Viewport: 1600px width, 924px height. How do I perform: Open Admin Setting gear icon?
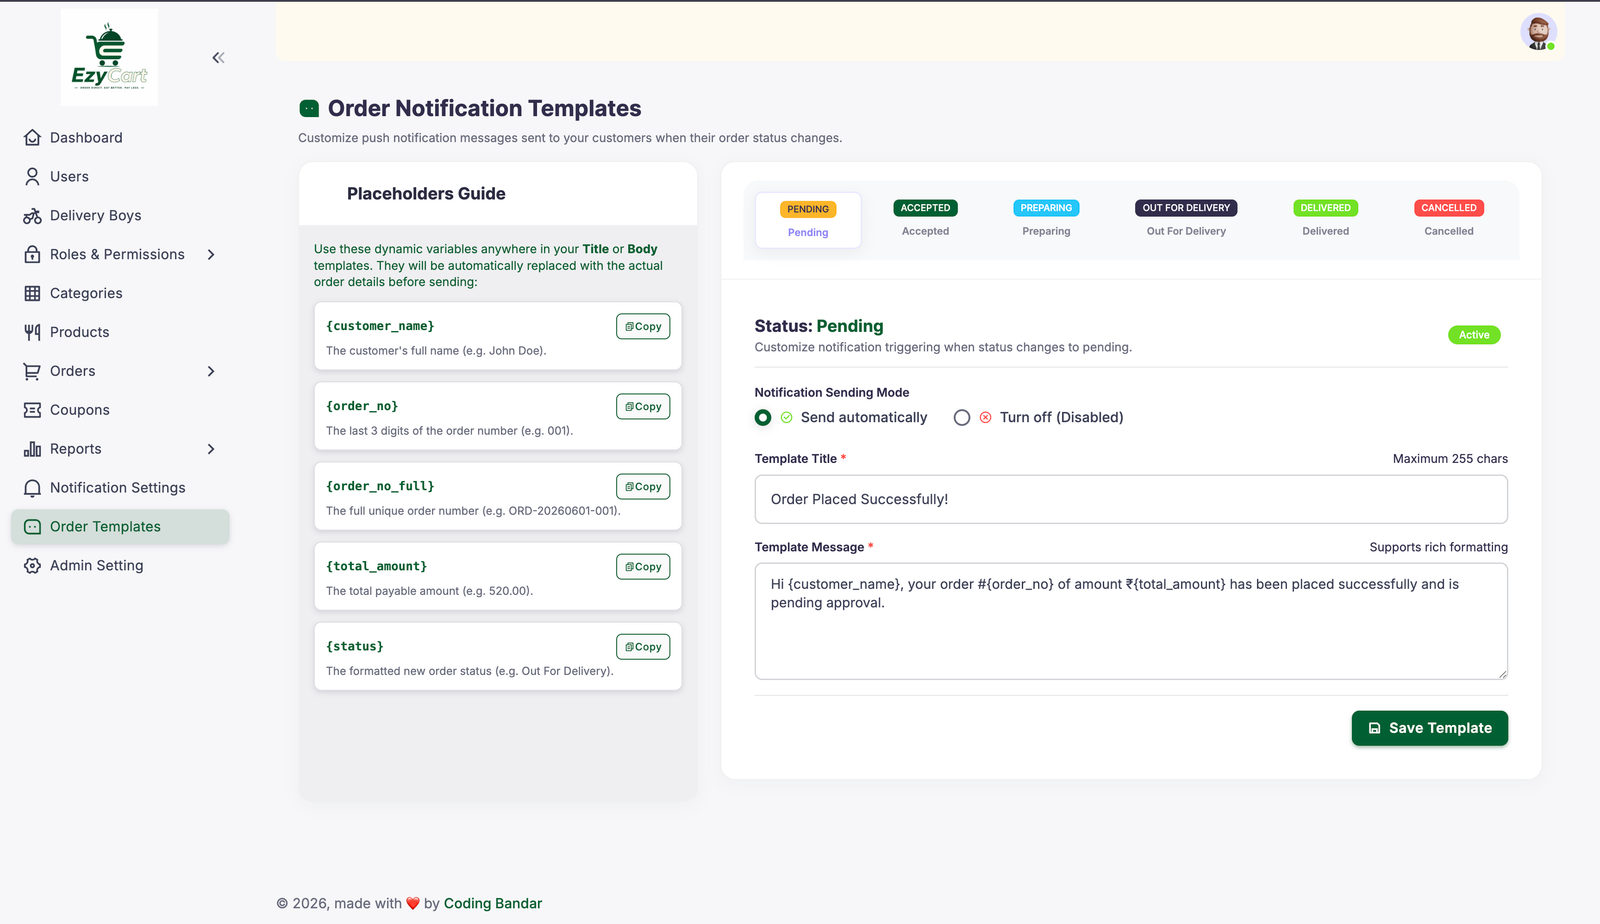32,566
